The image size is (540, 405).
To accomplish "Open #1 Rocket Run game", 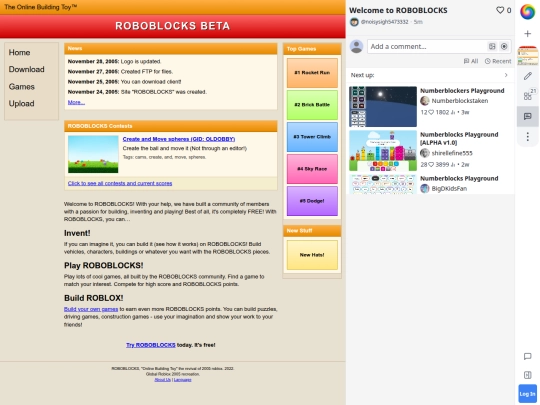I will [x=312, y=73].
